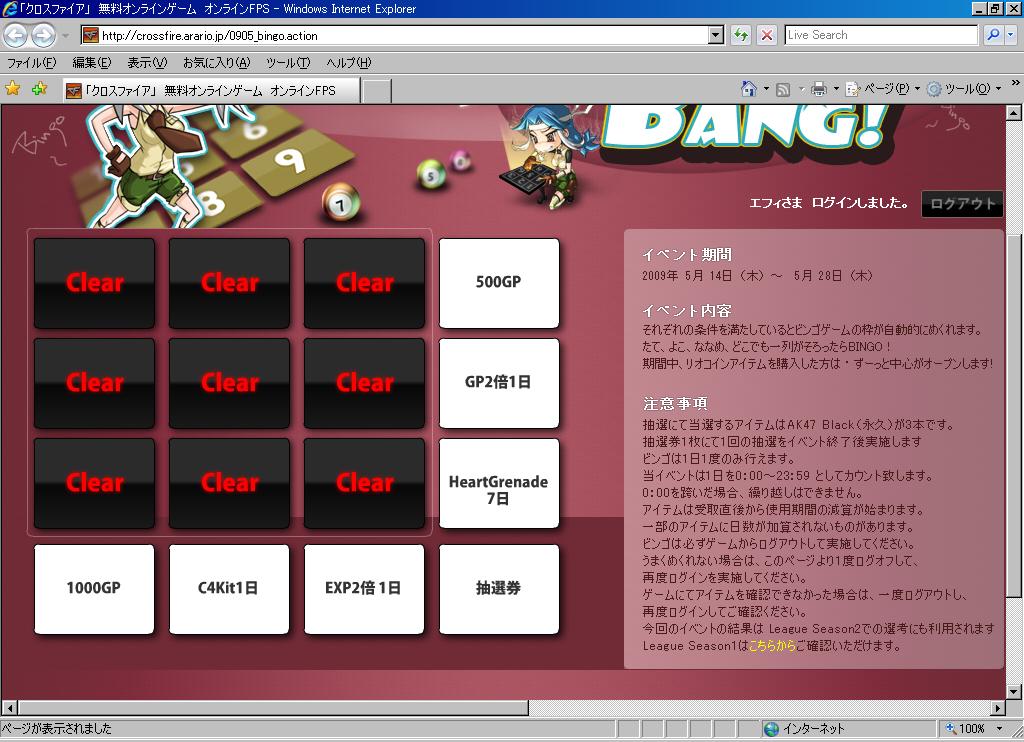Viewport: 1024px width, 742px height.
Task: Click the EXP2倍 1日 prize tile
Action: point(364,589)
